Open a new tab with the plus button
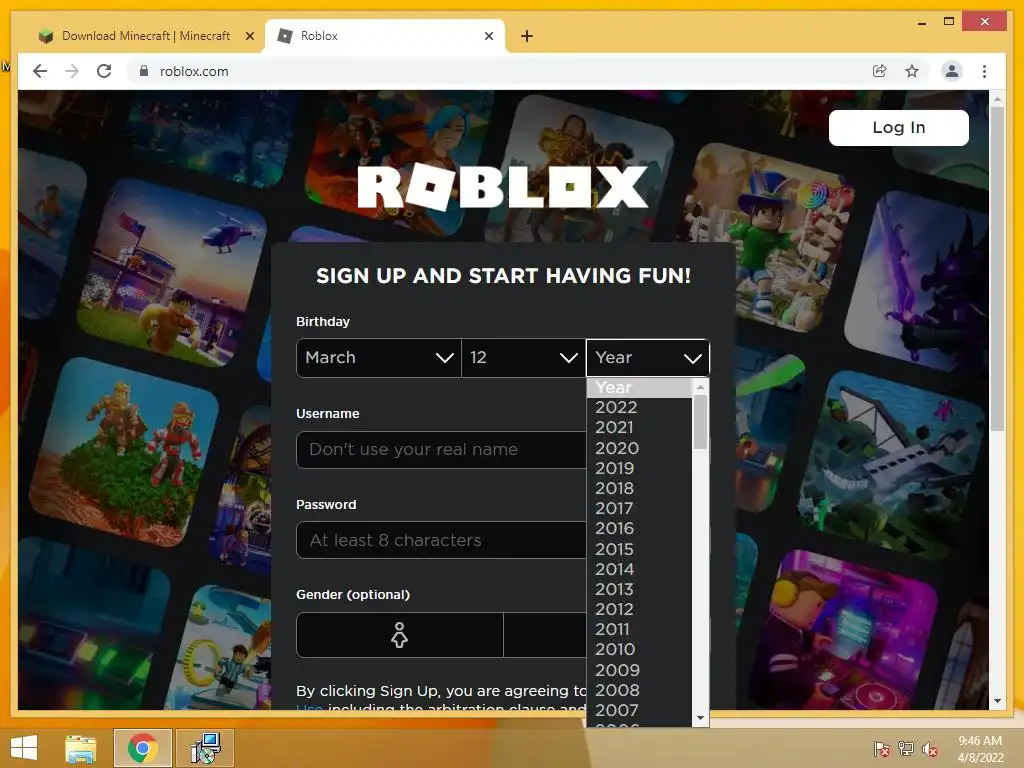The image size is (1024, 768). point(527,36)
